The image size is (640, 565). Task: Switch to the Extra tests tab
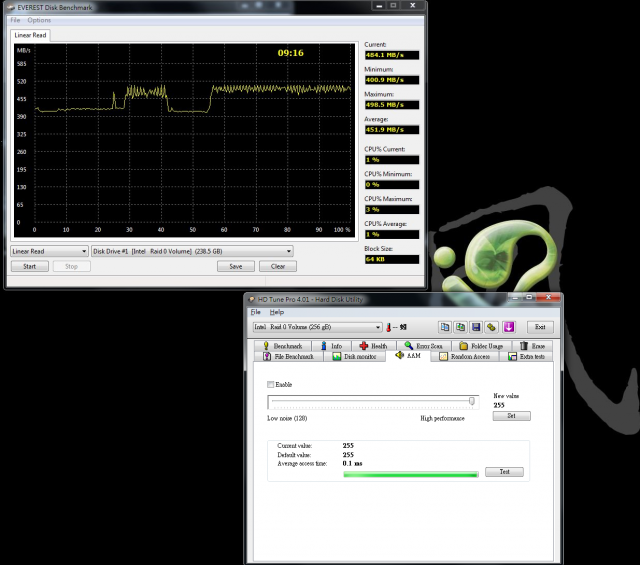coord(526,356)
